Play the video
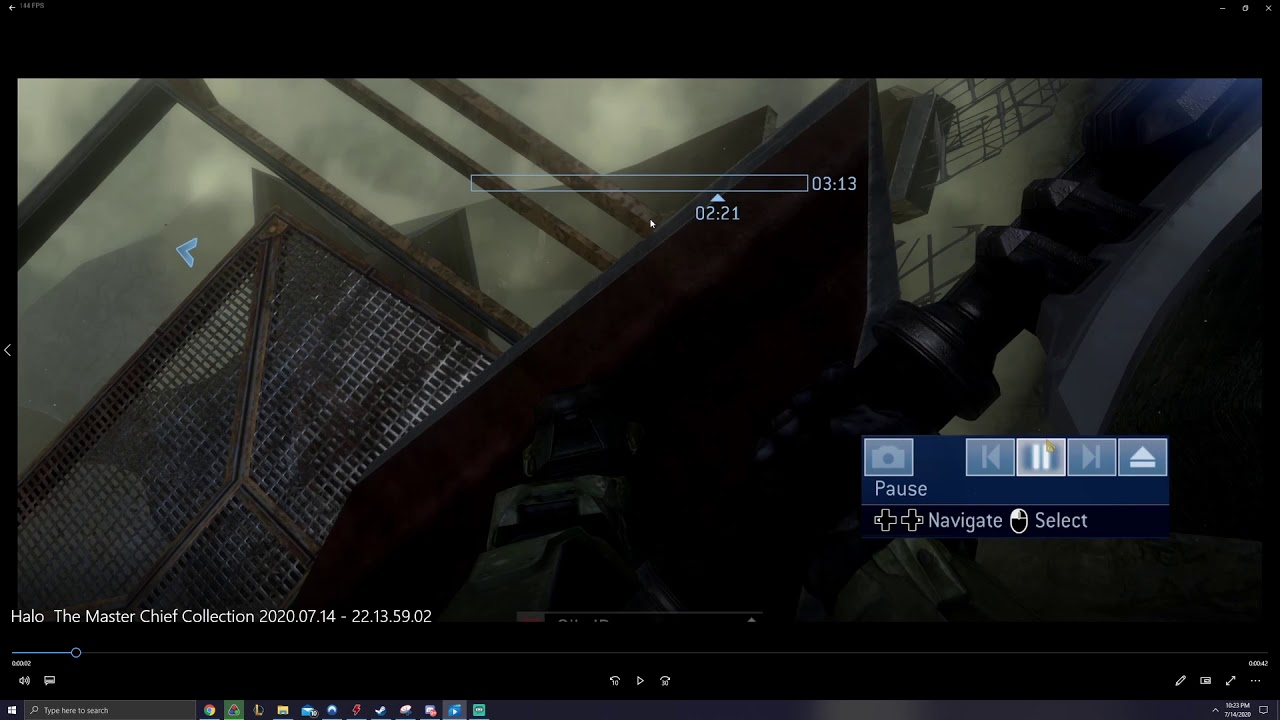1280x720 pixels. 640,681
